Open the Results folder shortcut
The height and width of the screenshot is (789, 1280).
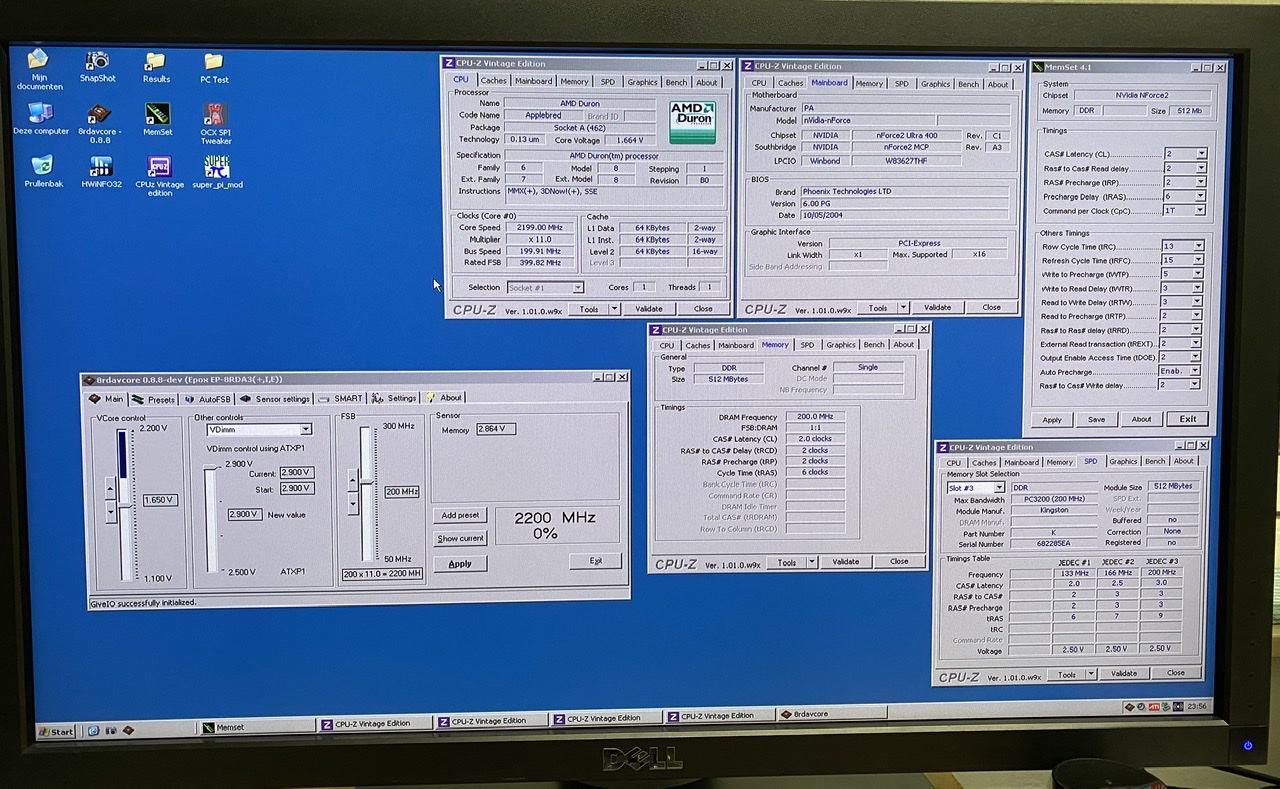click(156, 67)
